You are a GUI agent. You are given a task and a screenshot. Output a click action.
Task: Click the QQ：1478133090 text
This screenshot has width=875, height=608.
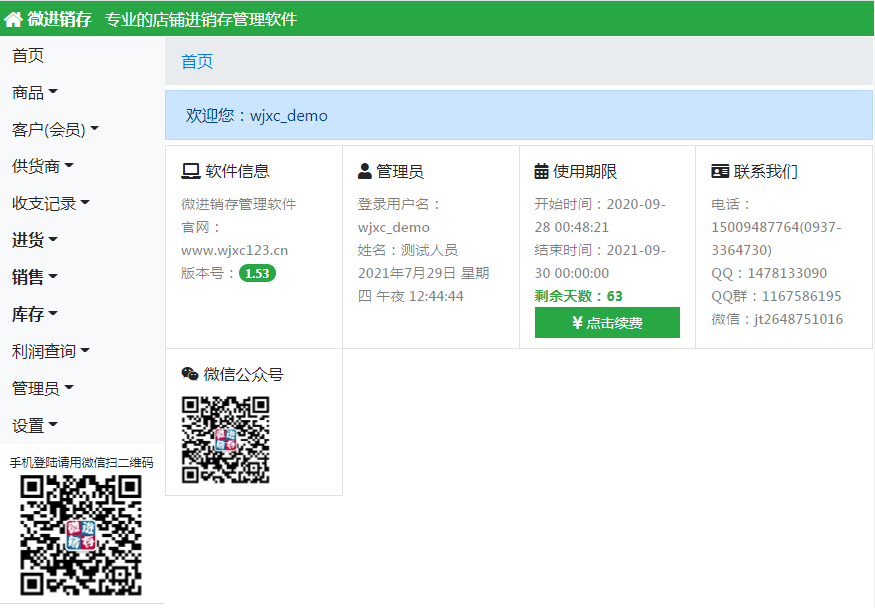click(x=769, y=273)
